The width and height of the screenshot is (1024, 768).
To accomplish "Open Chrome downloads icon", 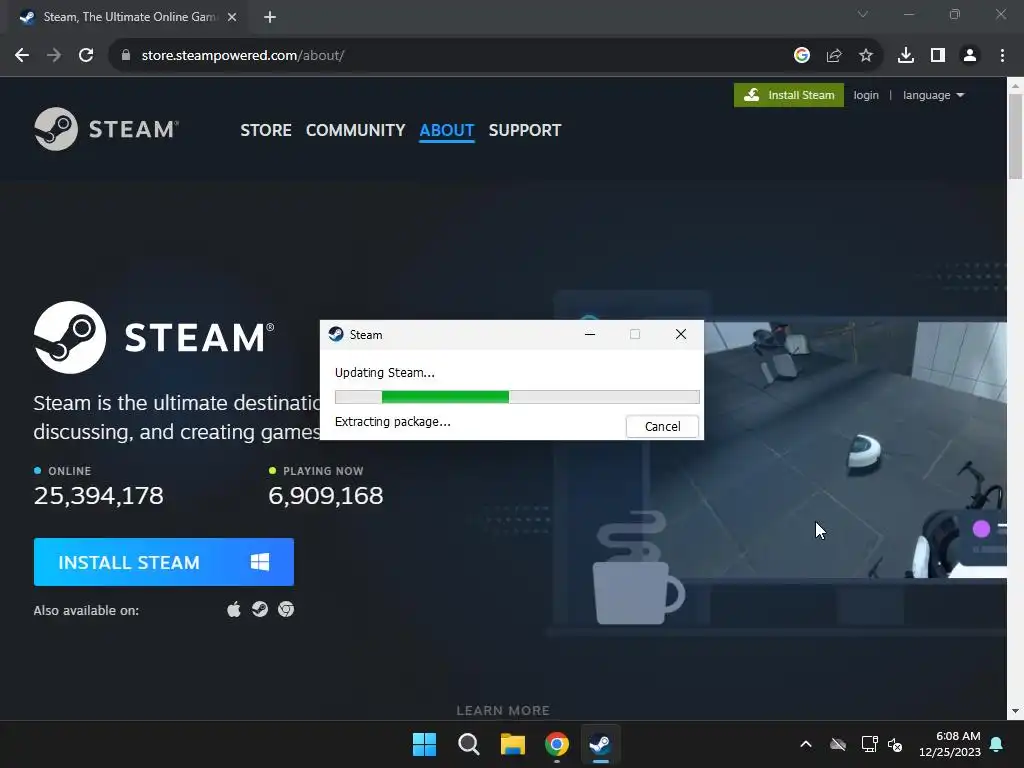I will click(x=906, y=56).
